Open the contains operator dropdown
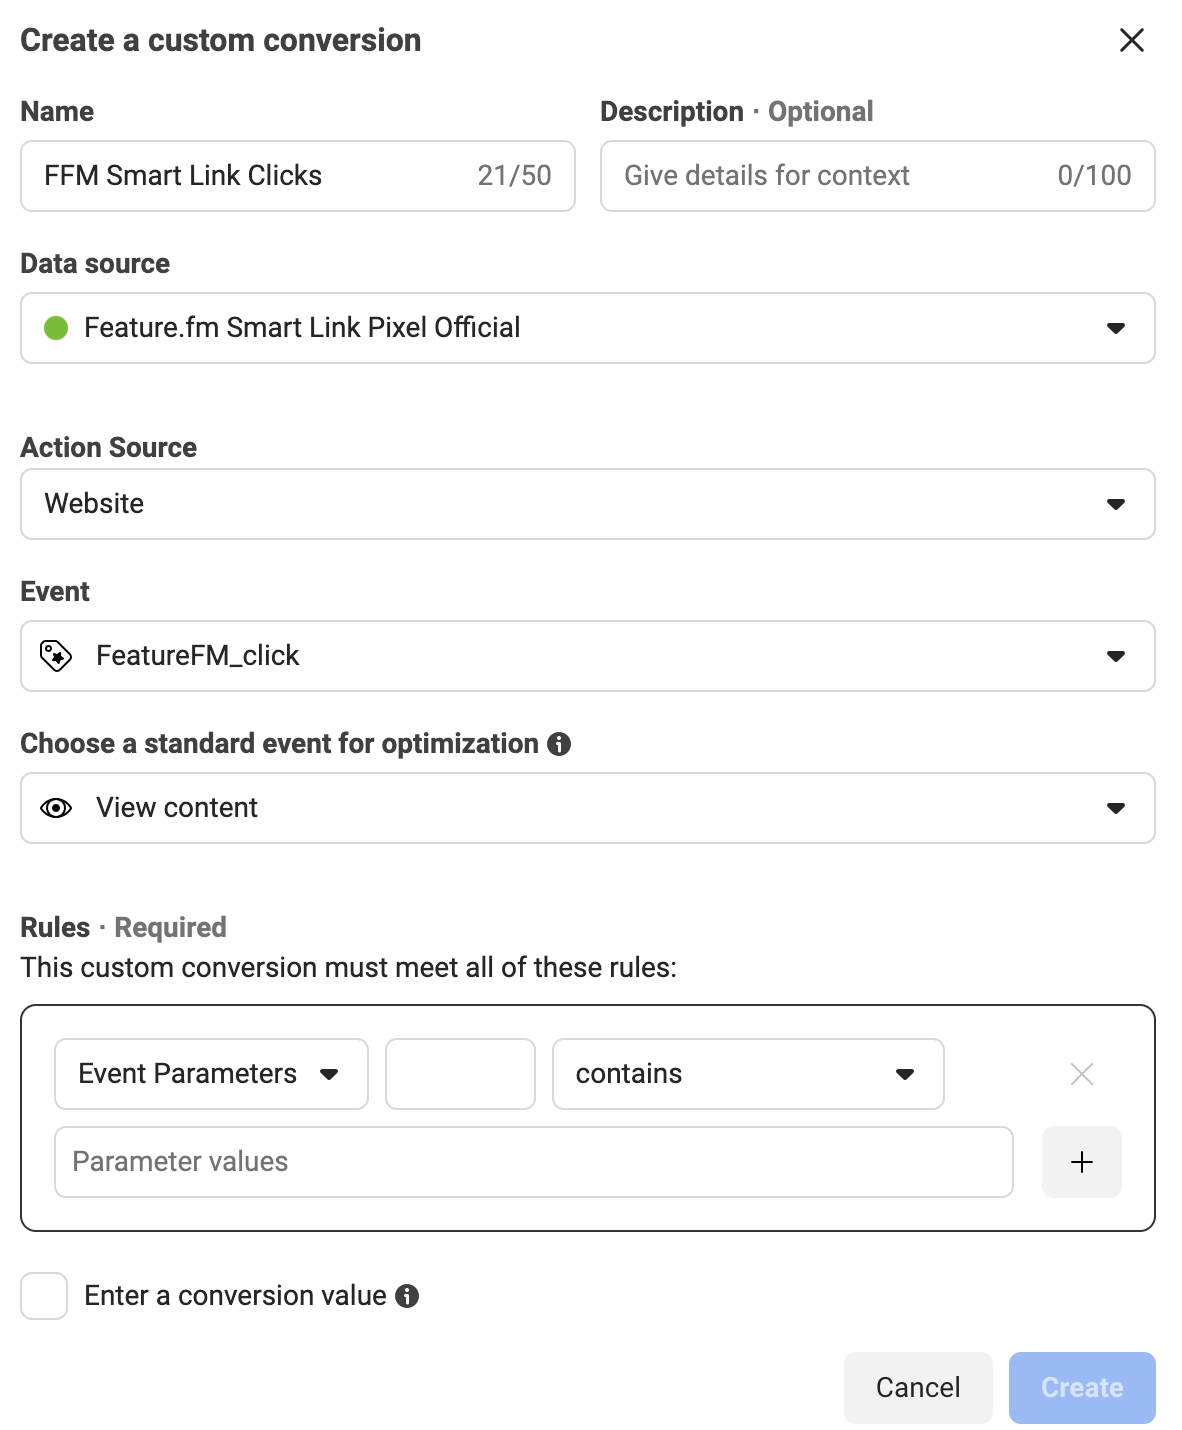 [748, 1074]
